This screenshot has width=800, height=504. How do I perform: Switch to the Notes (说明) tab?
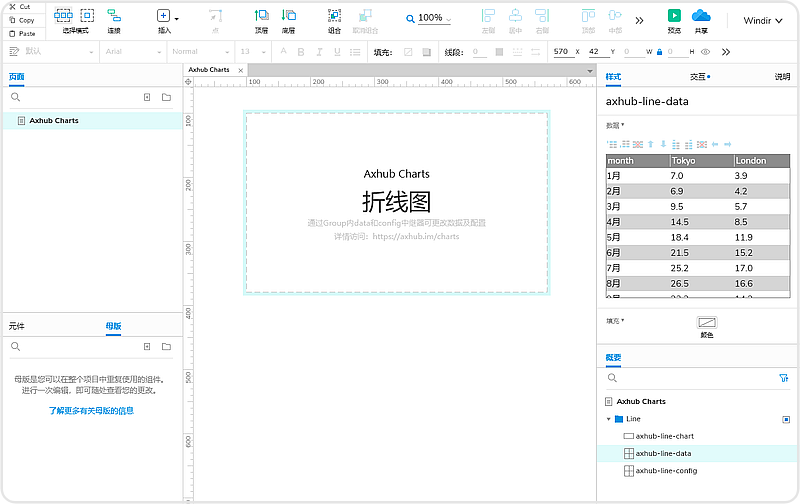(x=782, y=77)
